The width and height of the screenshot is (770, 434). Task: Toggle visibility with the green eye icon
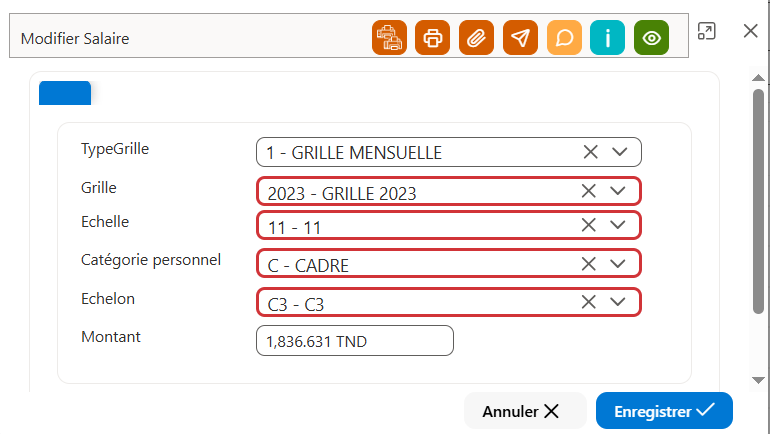(652, 38)
